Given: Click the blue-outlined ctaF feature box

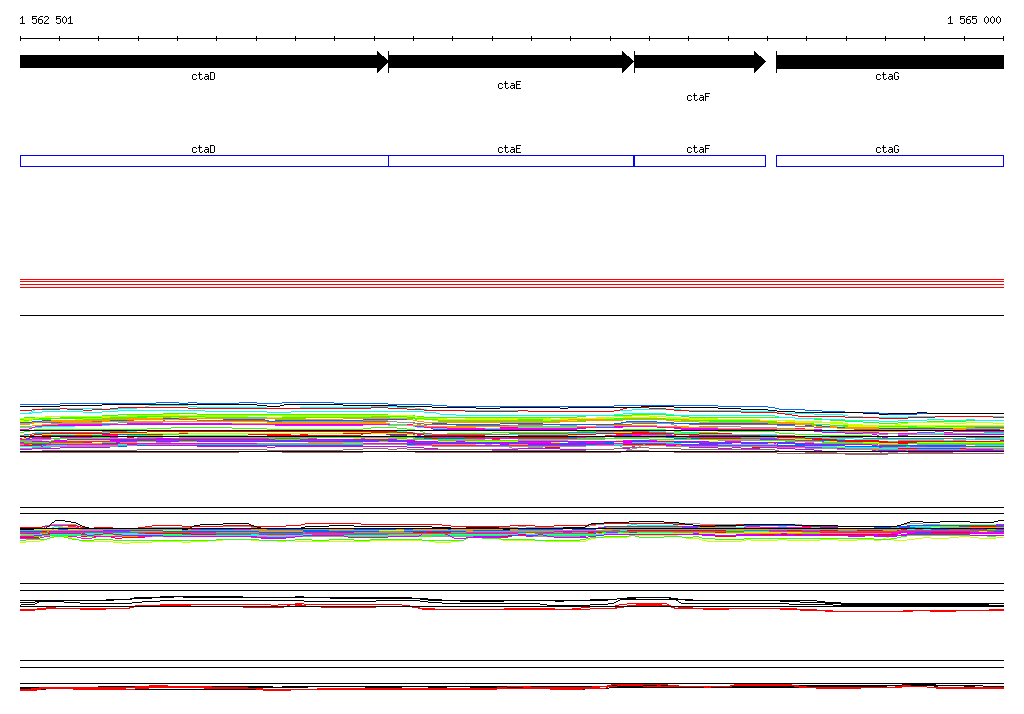Looking at the screenshot, I should tap(699, 161).
